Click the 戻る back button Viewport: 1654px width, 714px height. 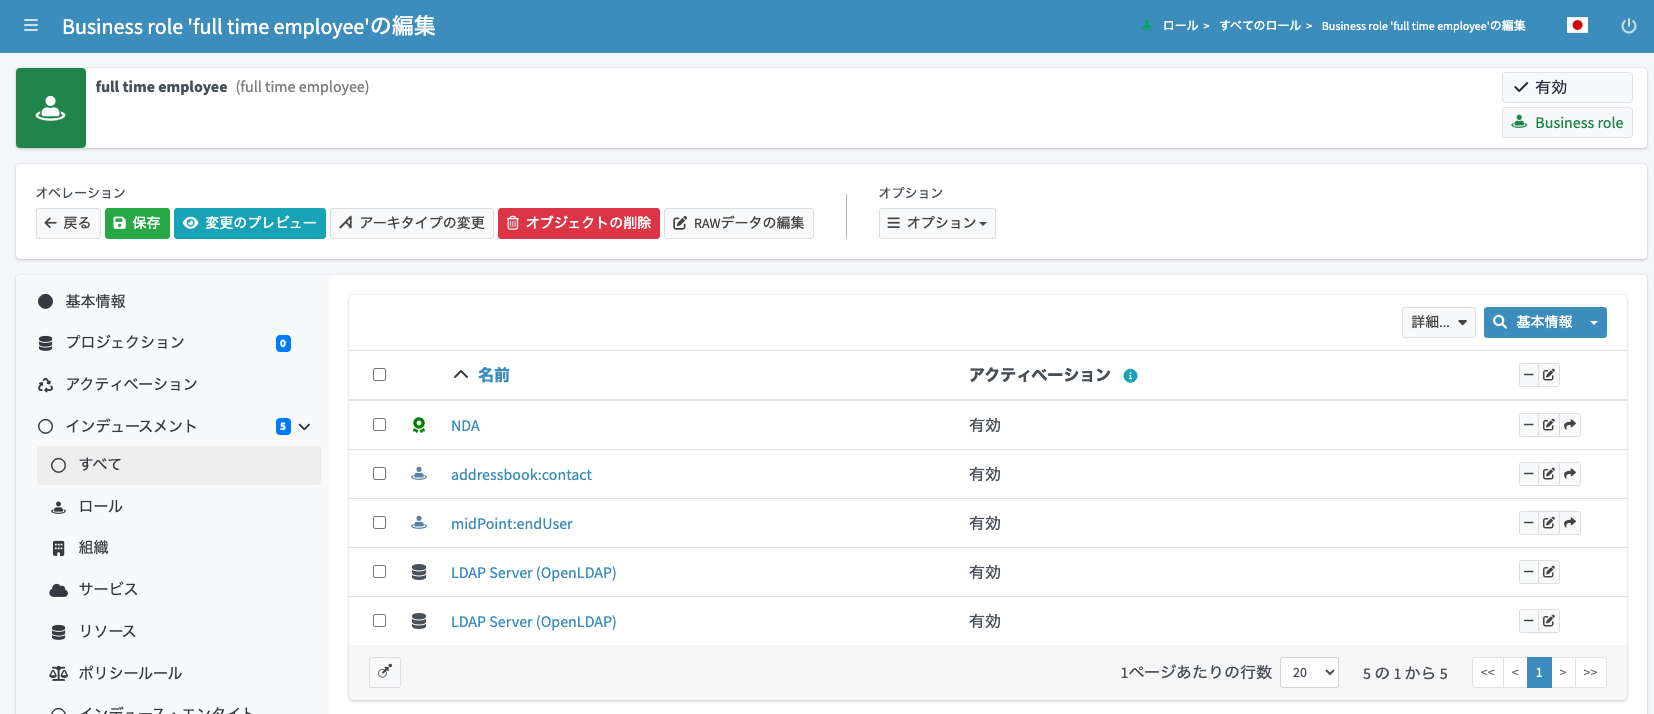pyautogui.click(x=68, y=223)
